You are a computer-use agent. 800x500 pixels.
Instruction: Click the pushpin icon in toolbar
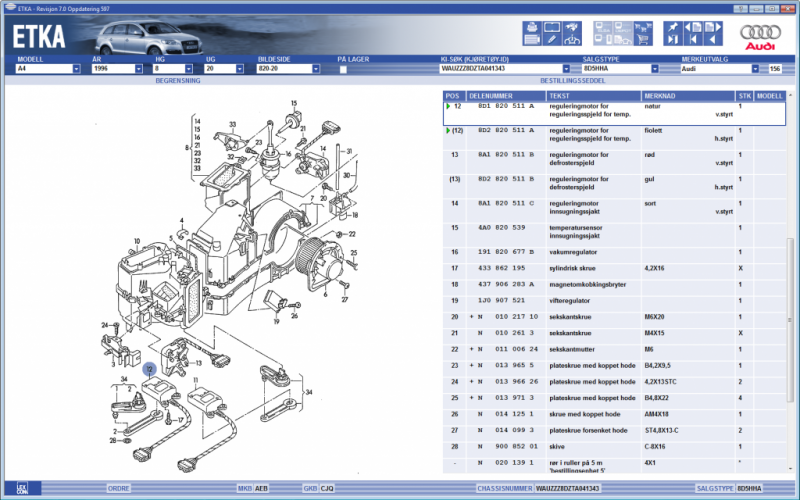point(672,27)
